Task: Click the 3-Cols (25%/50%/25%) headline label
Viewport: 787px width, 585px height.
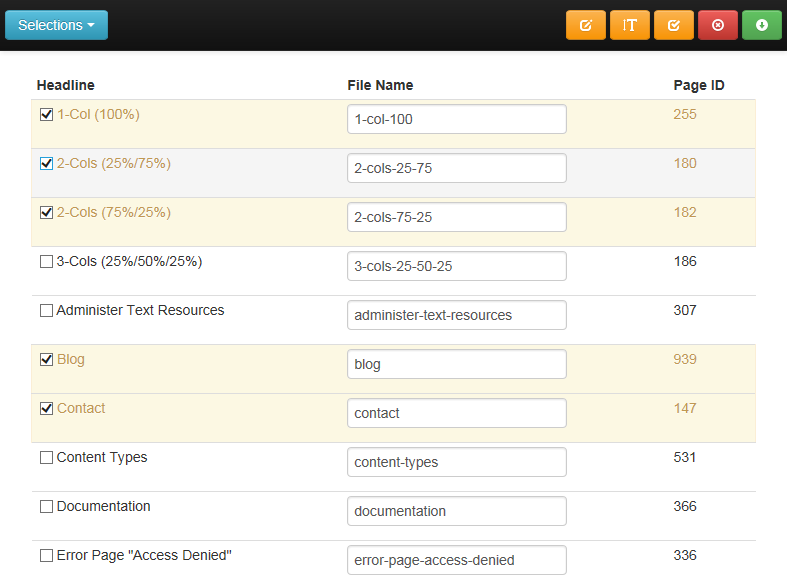Action: 129,262
